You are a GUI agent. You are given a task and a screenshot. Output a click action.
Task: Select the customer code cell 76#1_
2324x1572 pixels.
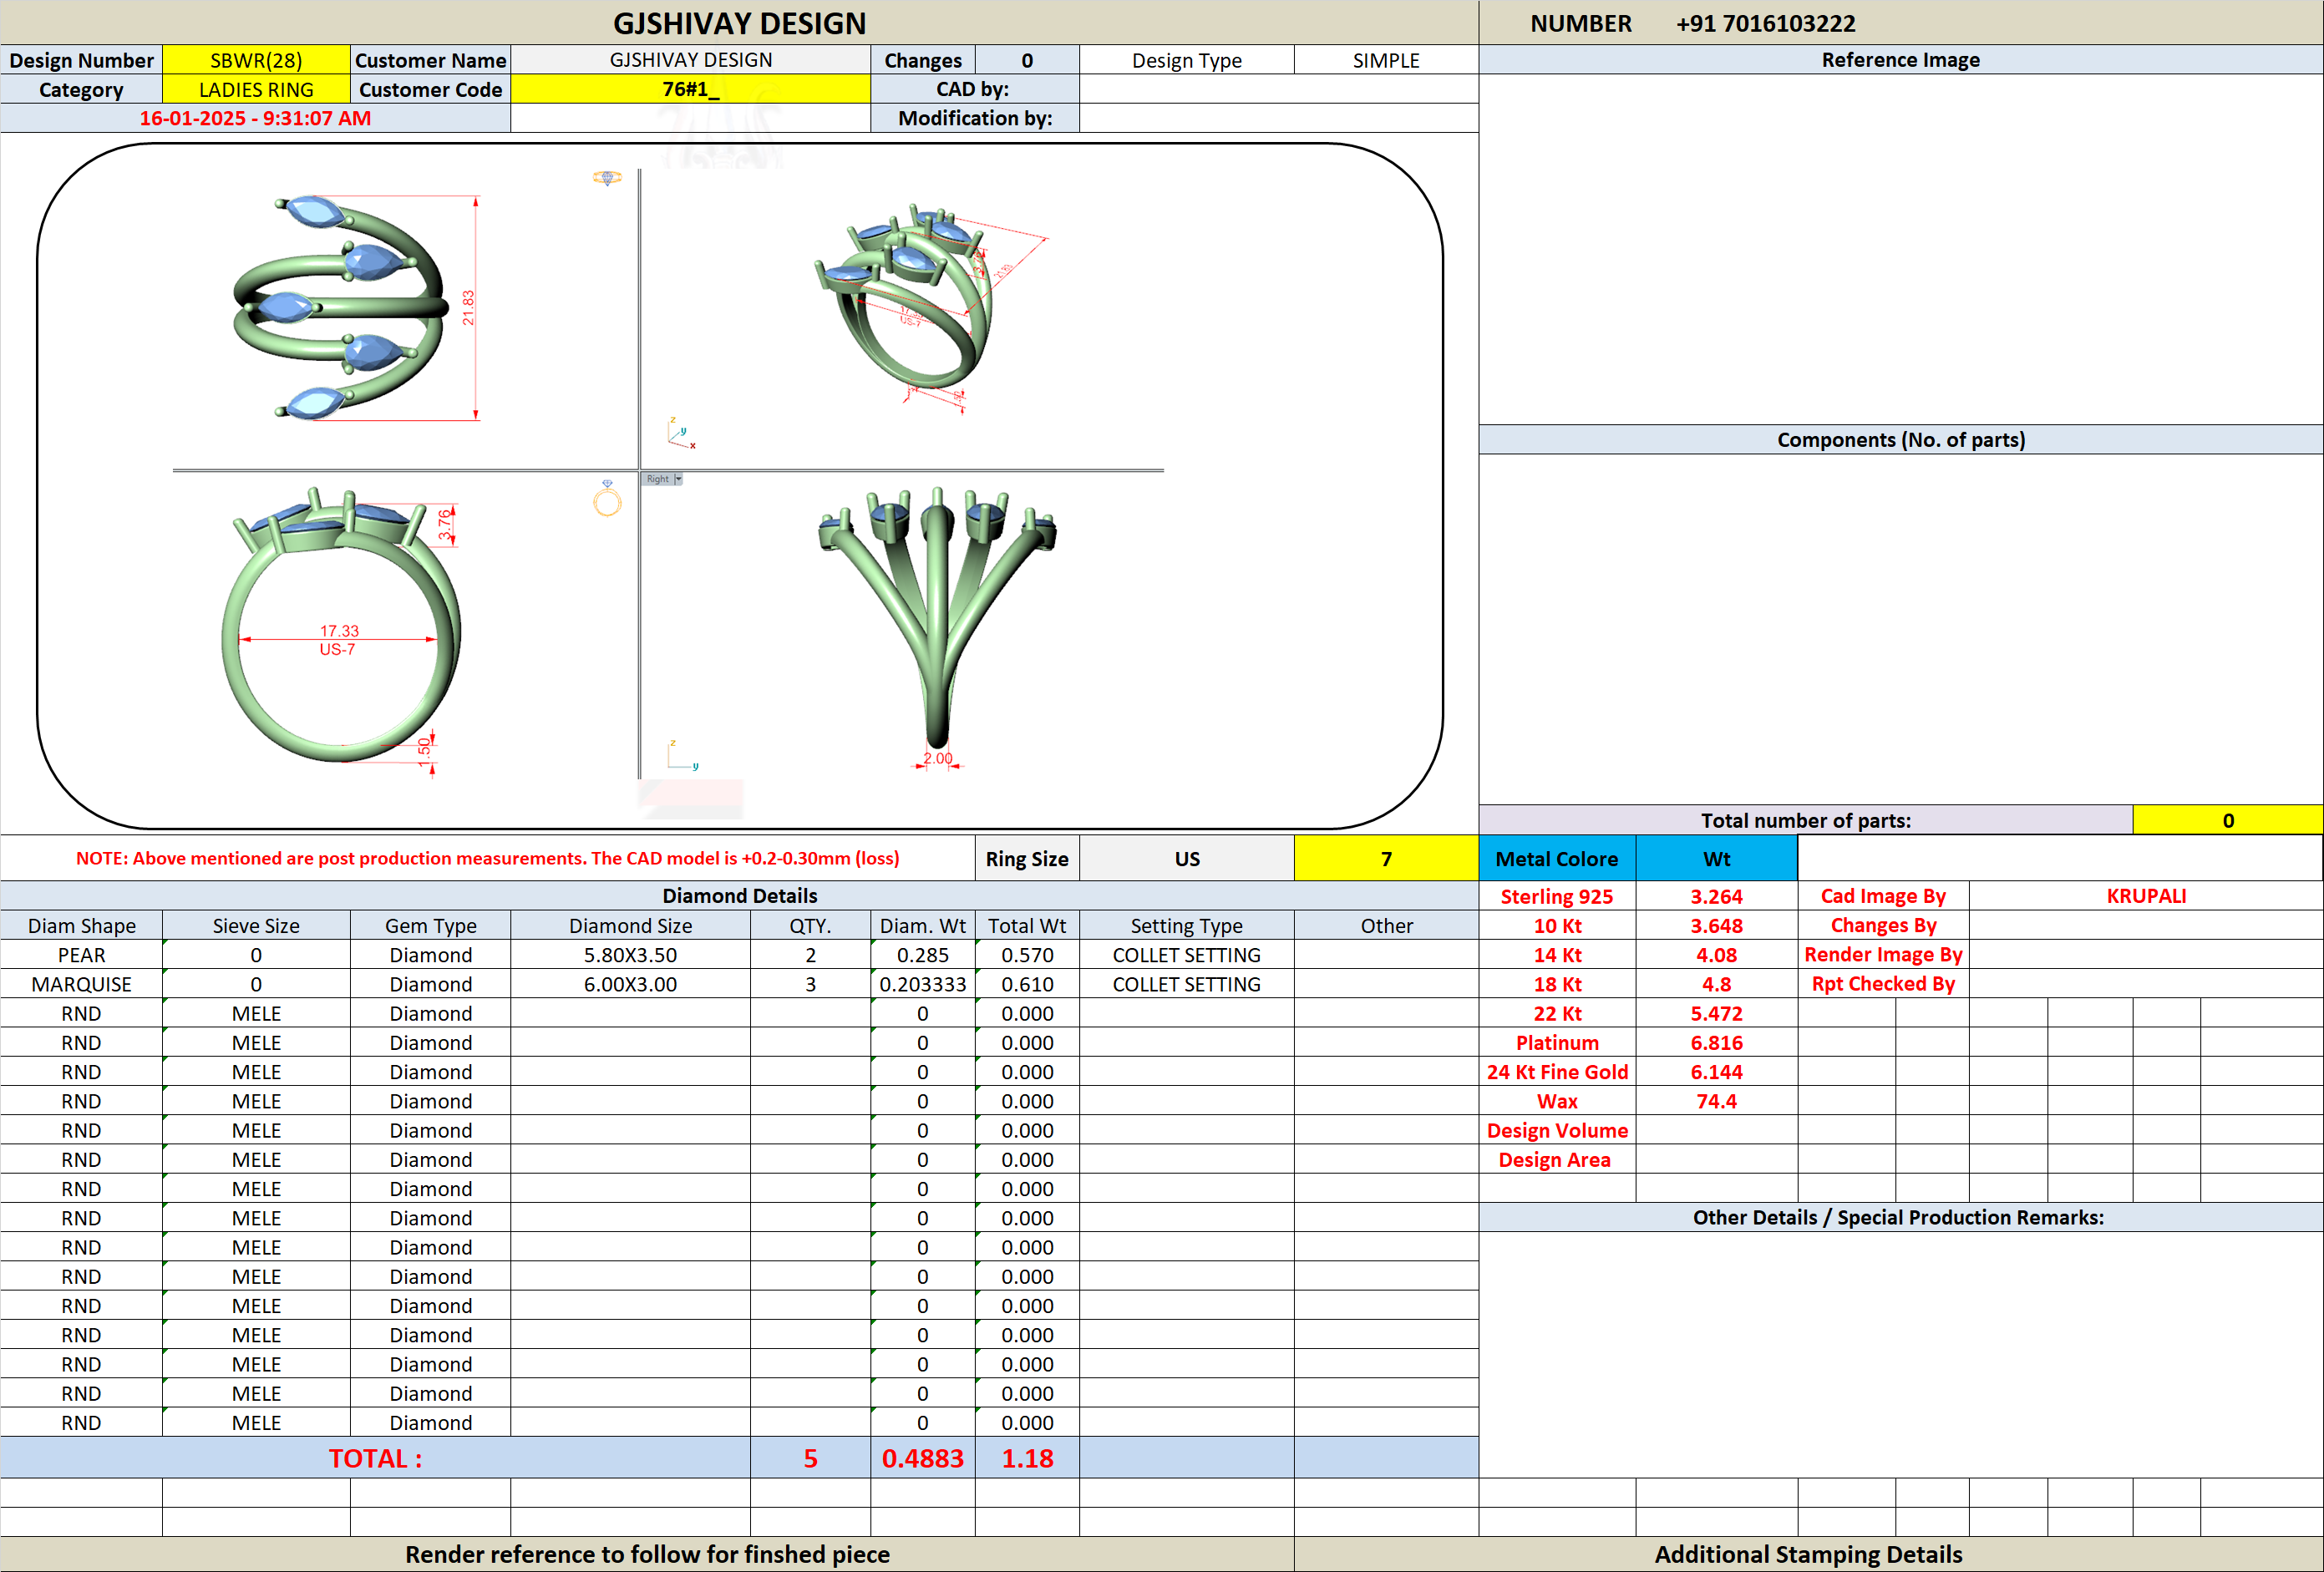[690, 89]
